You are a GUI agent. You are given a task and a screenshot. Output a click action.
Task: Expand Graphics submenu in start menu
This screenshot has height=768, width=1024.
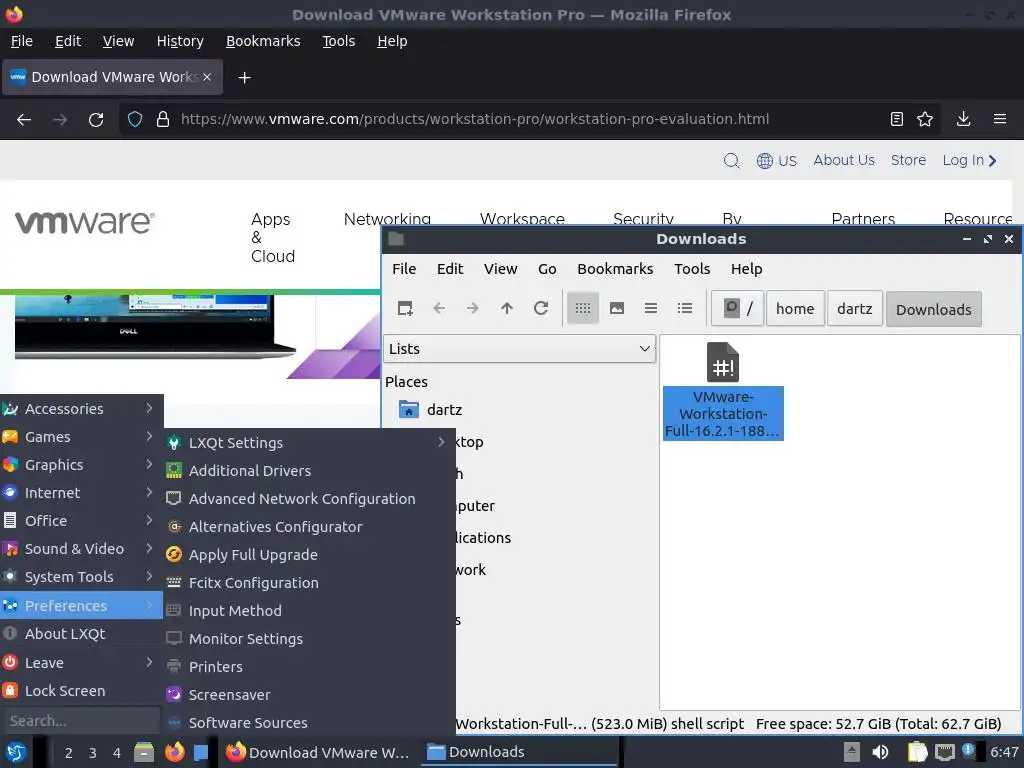(x=82, y=465)
